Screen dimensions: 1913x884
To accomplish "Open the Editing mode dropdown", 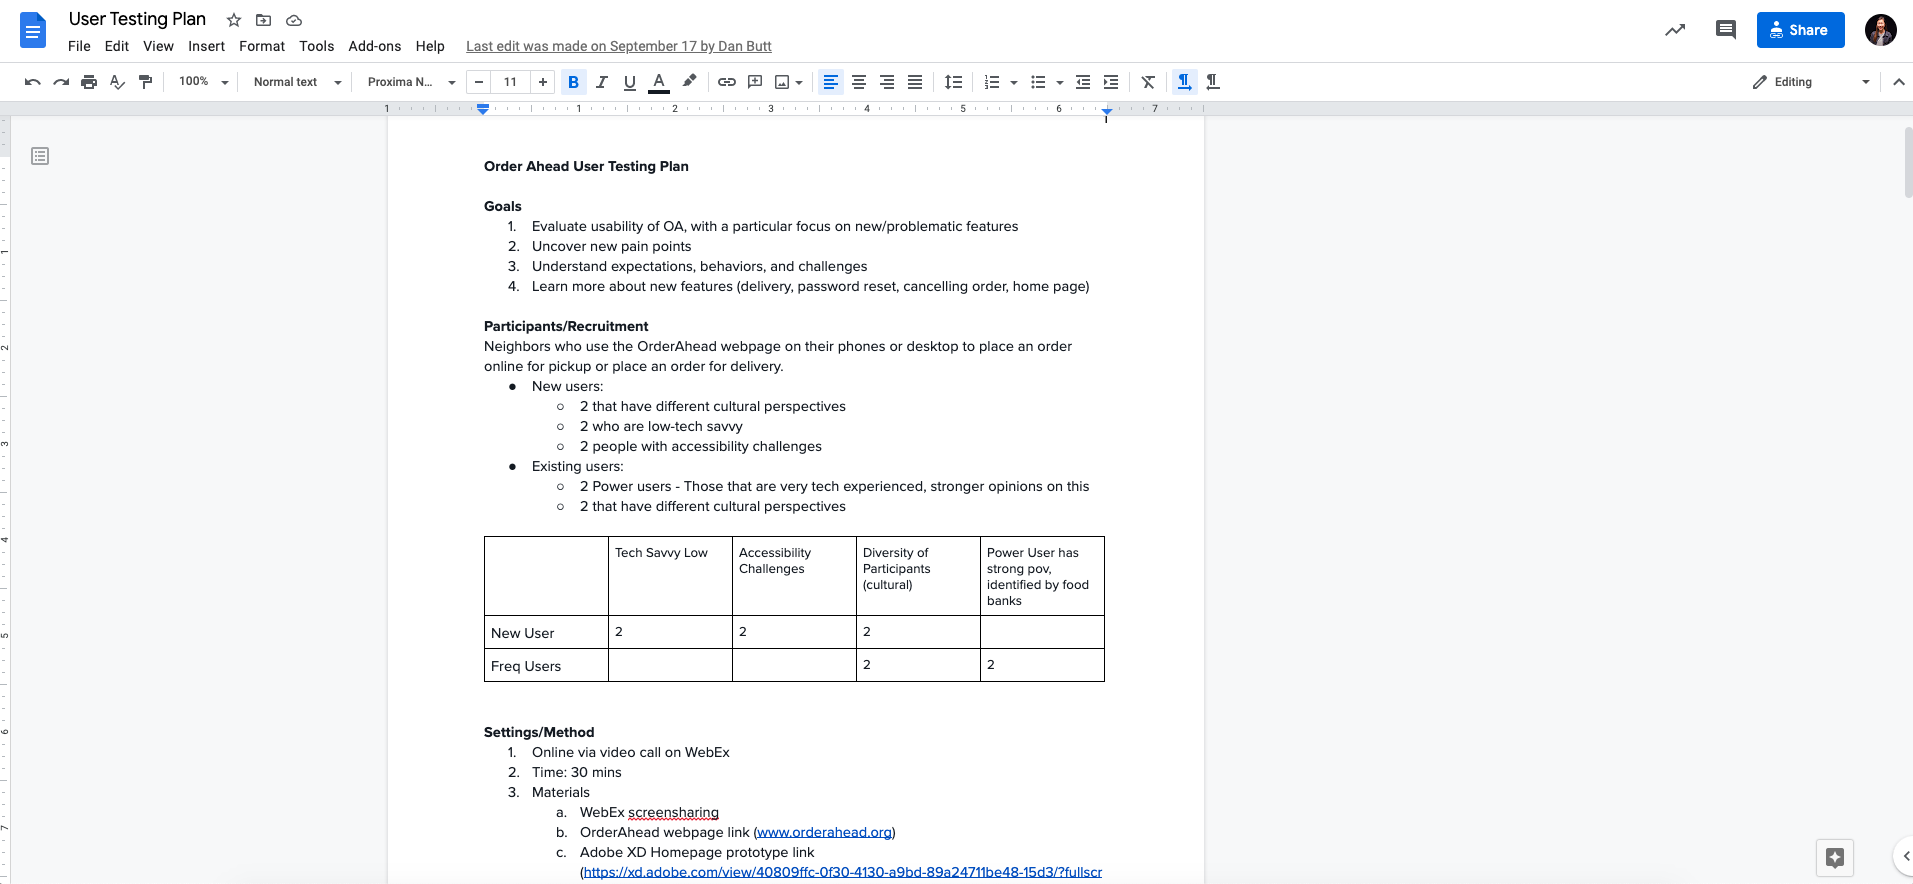I will [x=1811, y=82].
